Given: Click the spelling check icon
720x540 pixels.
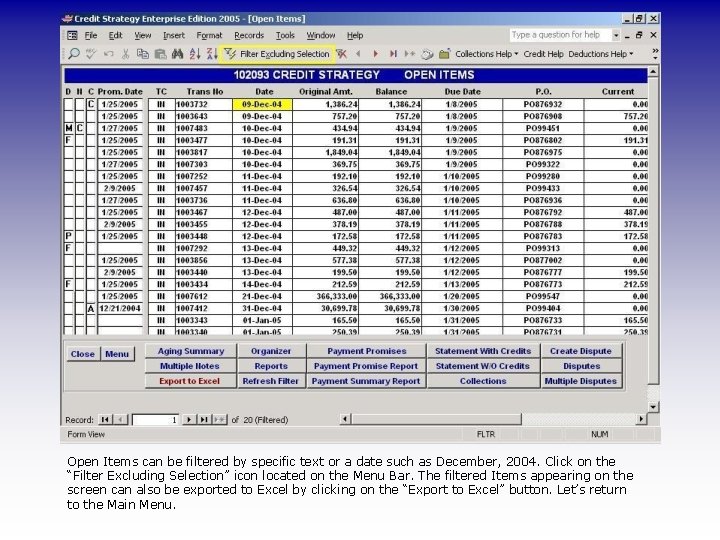Looking at the screenshot, I should pos(91,54).
